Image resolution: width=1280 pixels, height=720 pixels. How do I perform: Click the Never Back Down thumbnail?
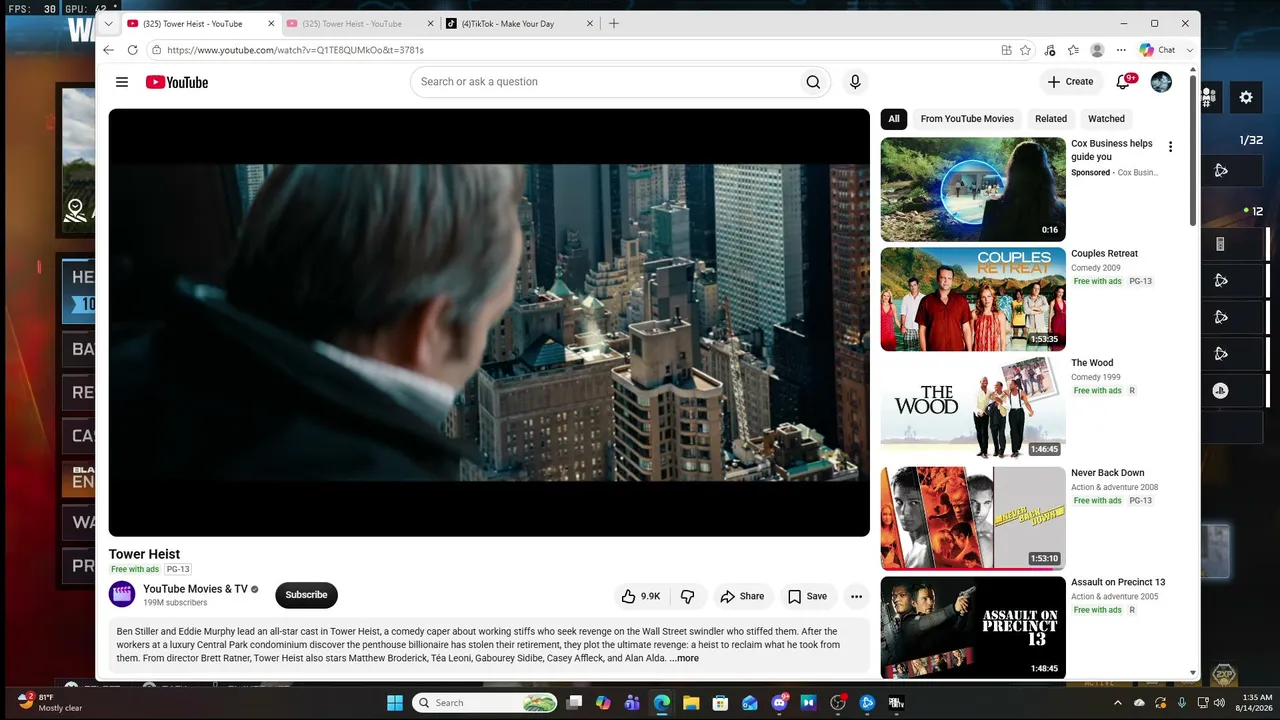[973, 518]
